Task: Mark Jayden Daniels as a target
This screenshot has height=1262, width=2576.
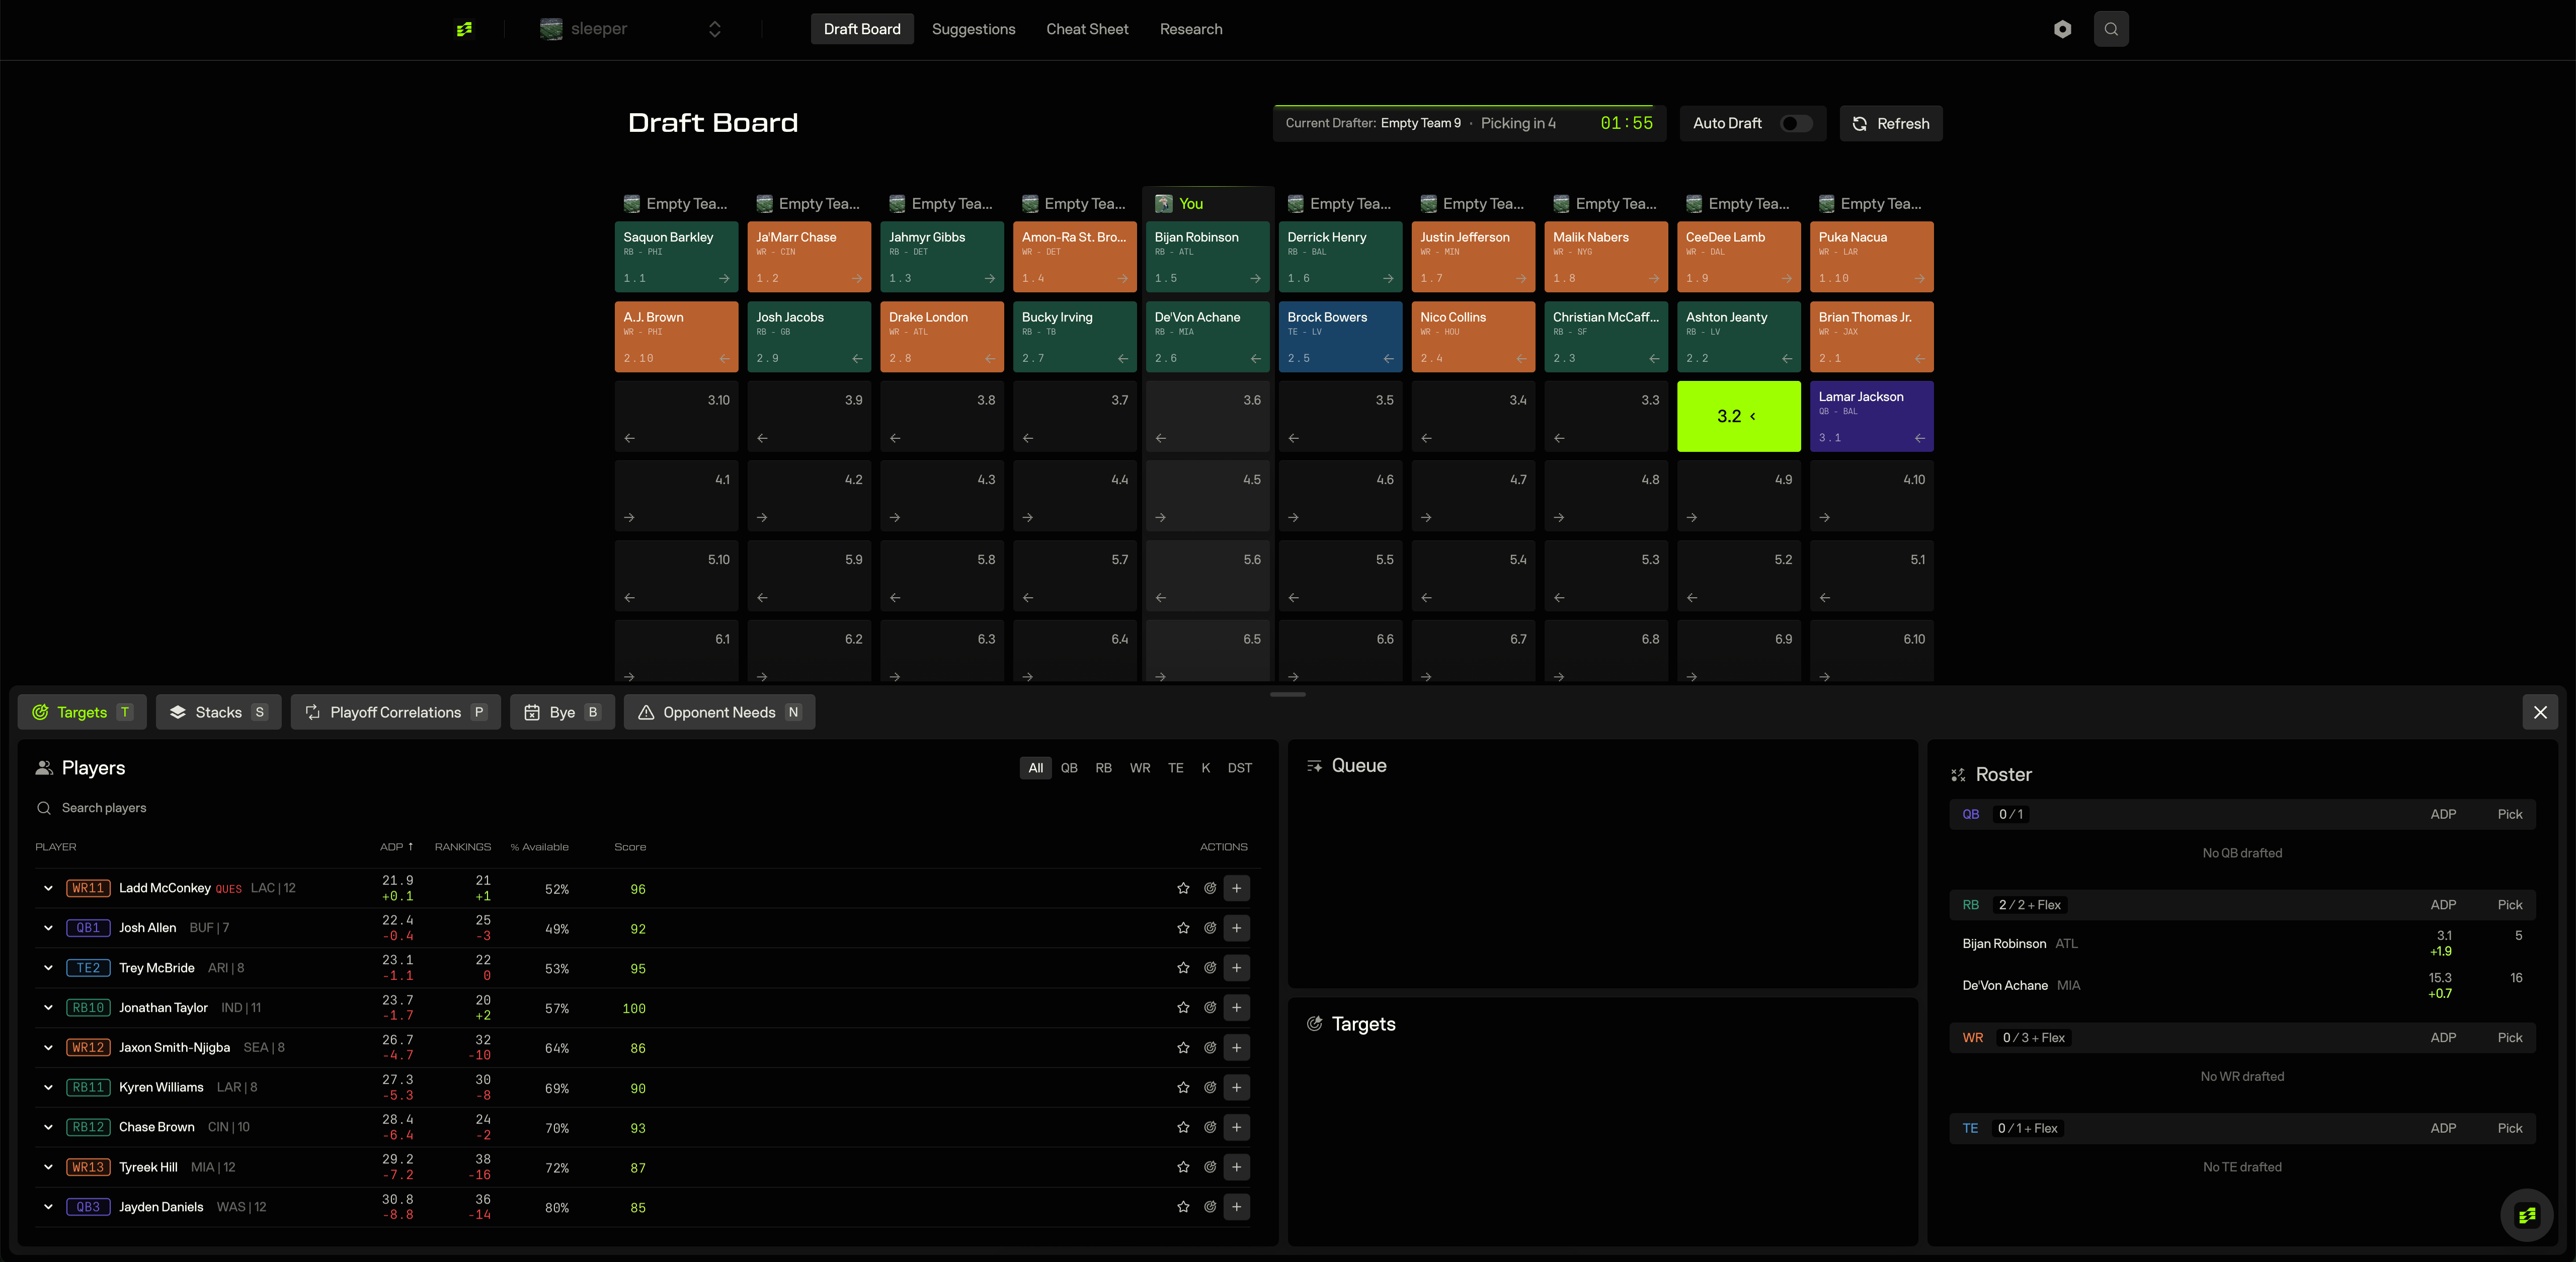Action: (x=1210, y=1207)
